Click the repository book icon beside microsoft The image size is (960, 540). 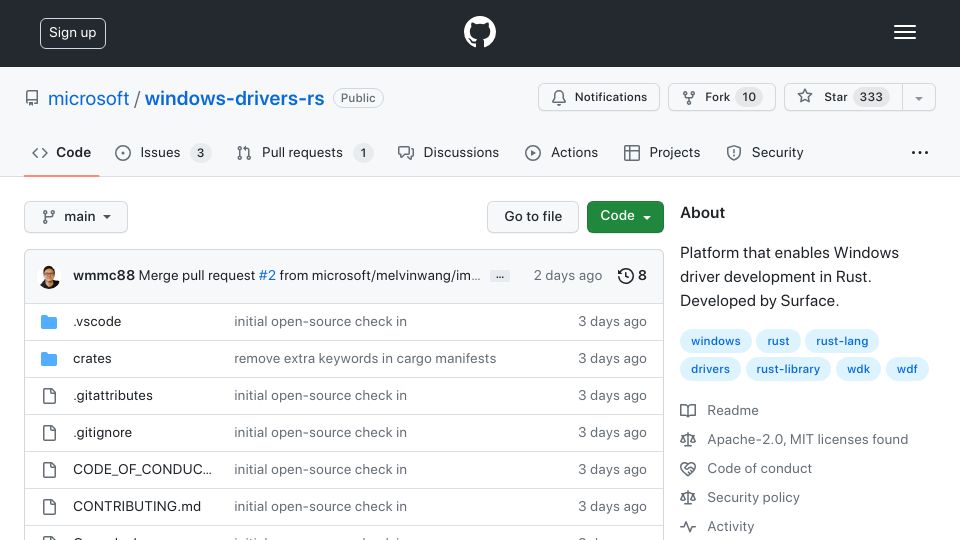[32, 98]
